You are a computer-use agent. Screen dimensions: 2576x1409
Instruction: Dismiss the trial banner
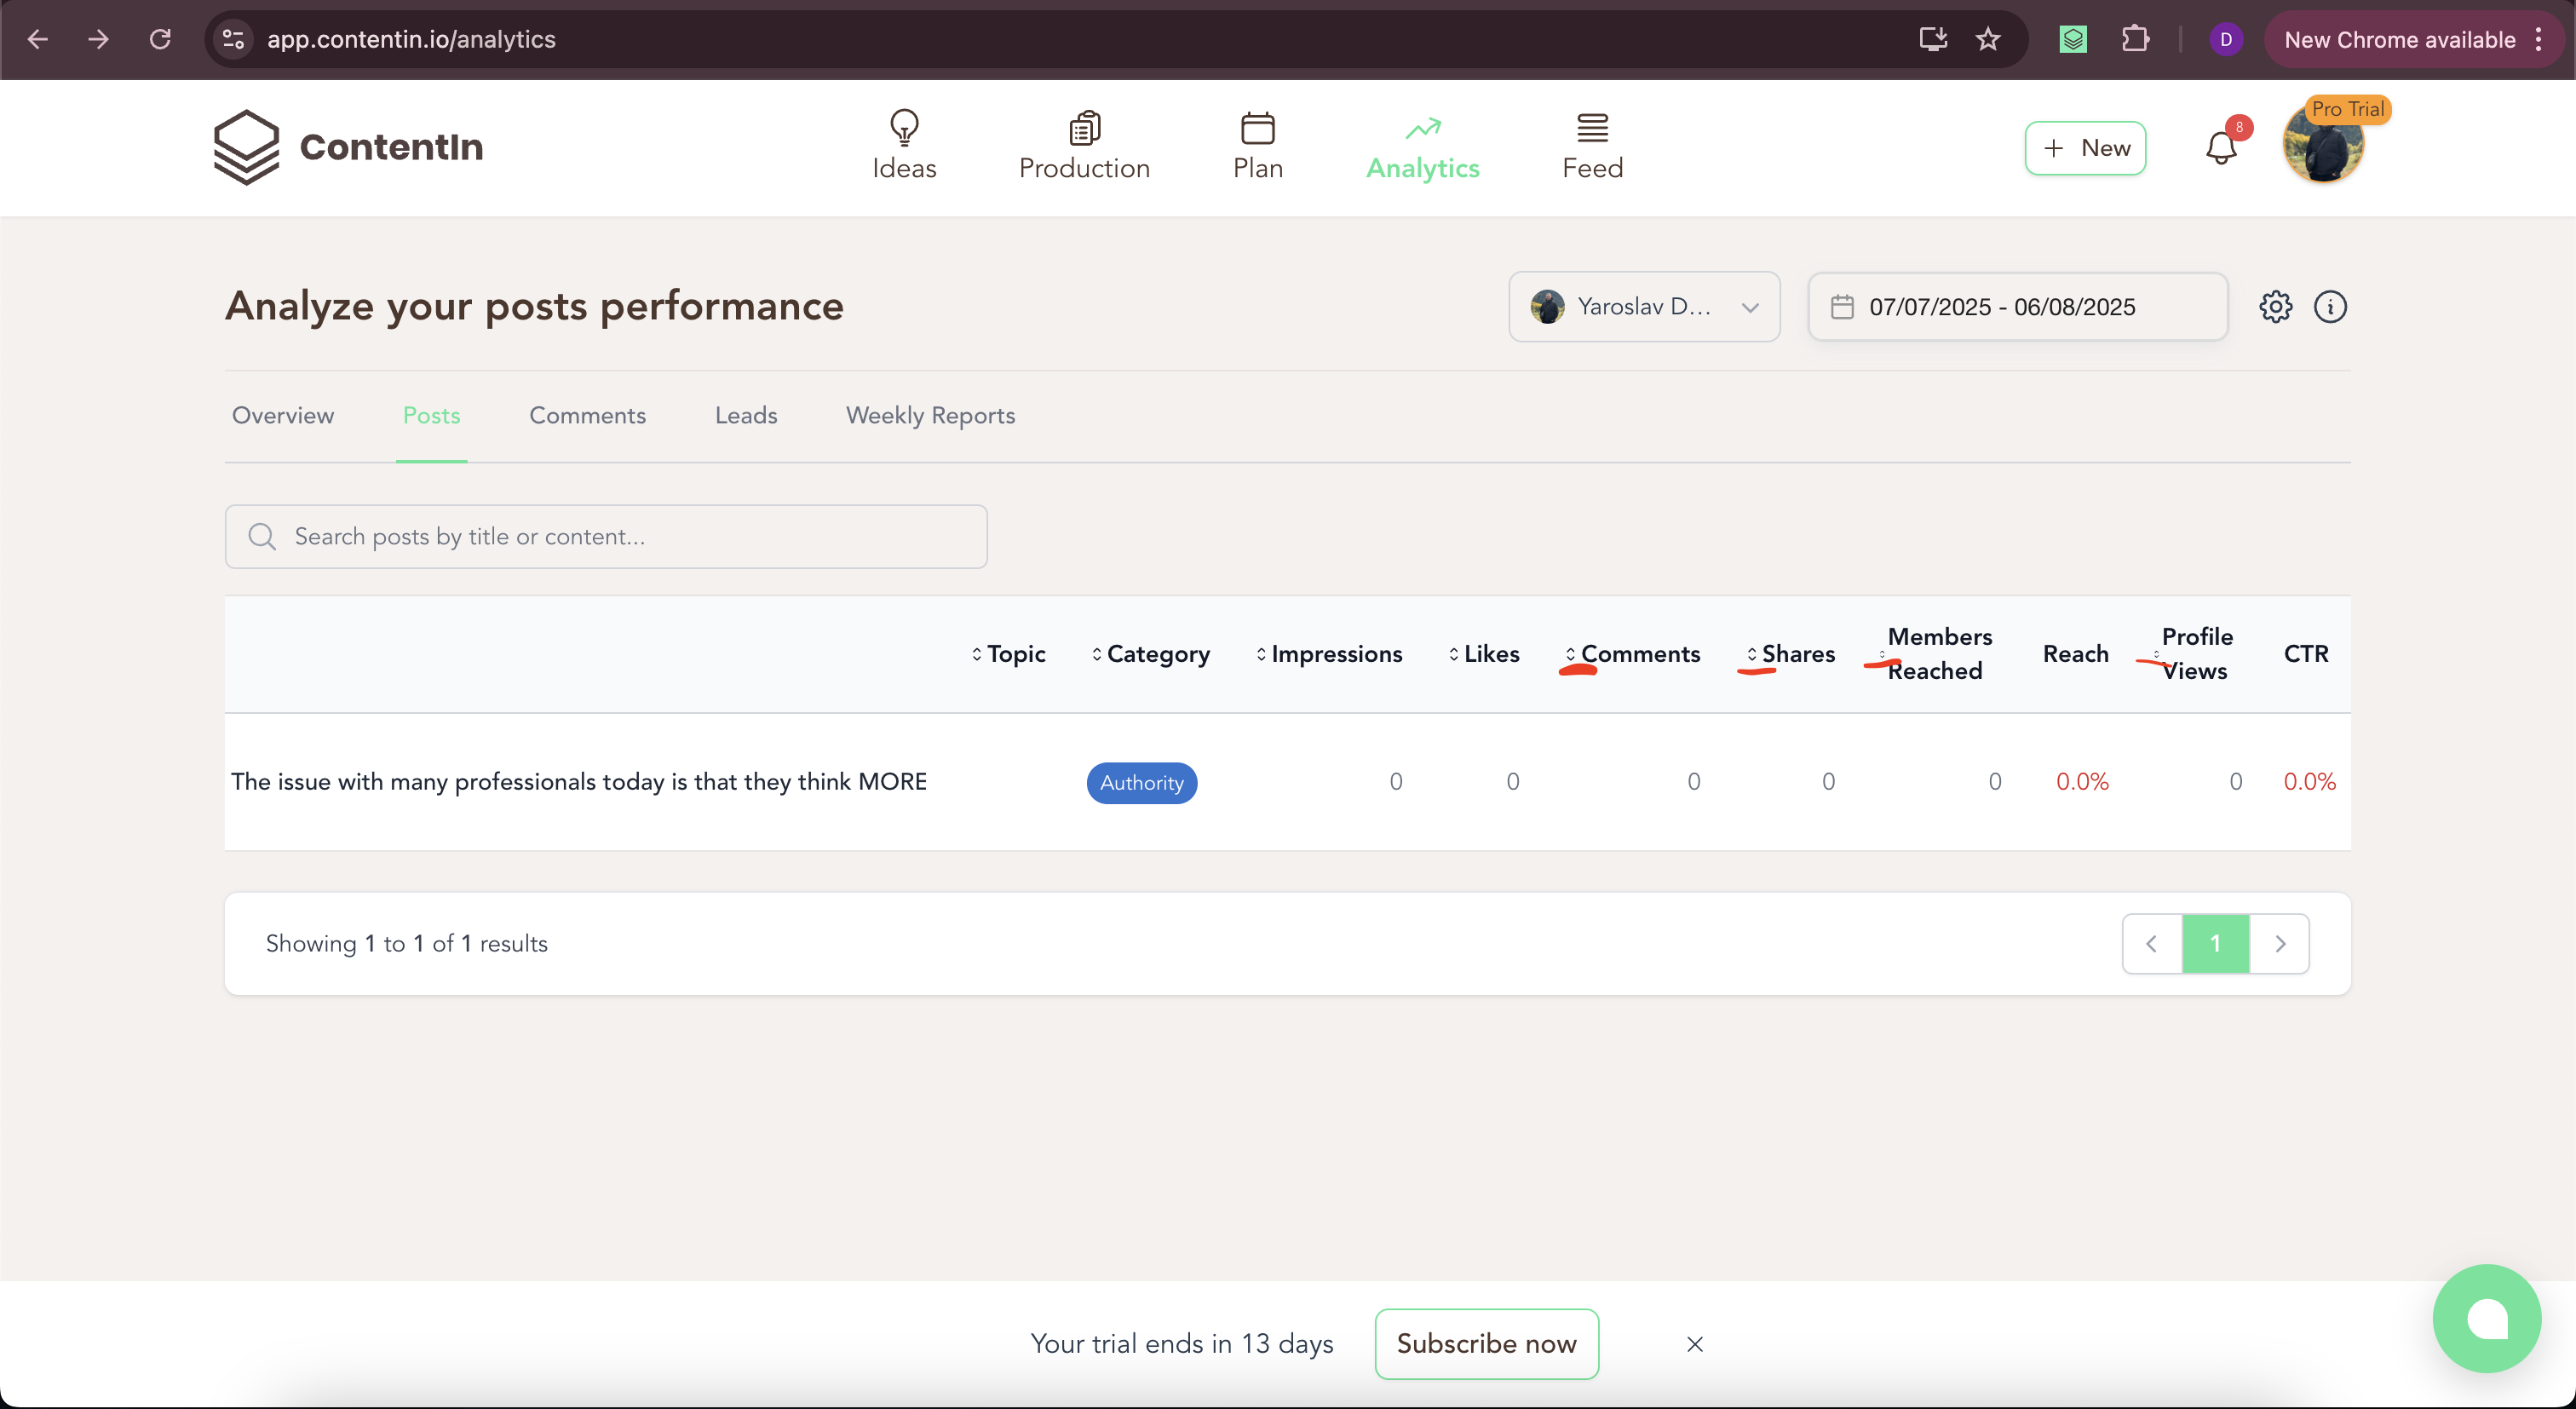(1694, 1344)
